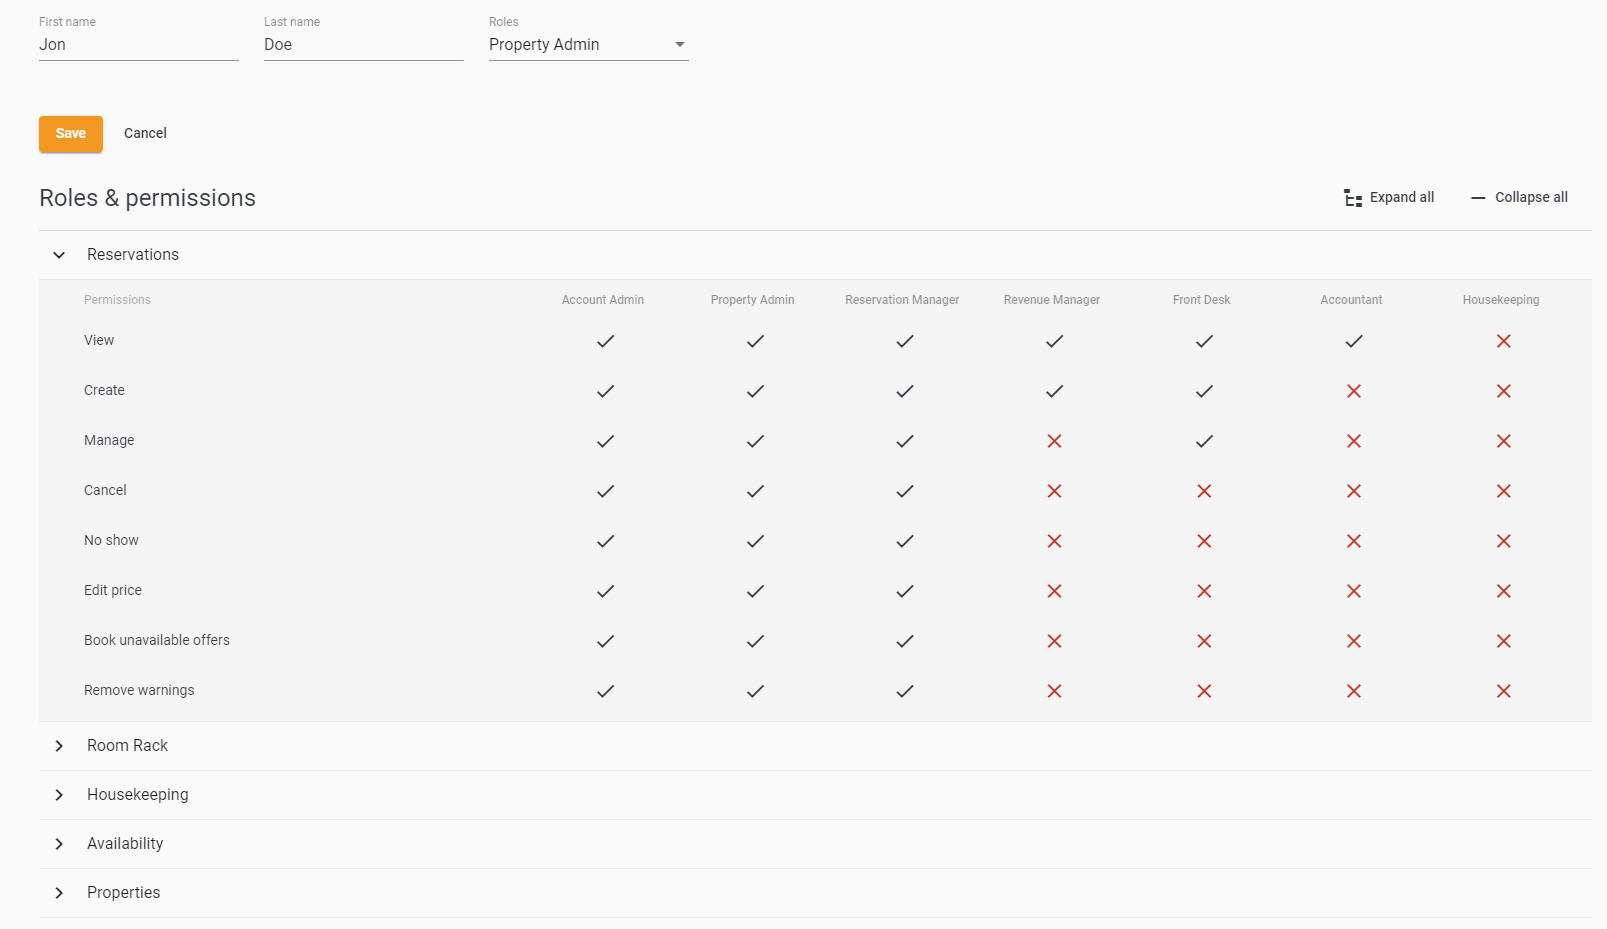Click the Collapse all button label
Viewport: 1607px width, 929px height.
pyautogui.click(x=1531, y=198)
